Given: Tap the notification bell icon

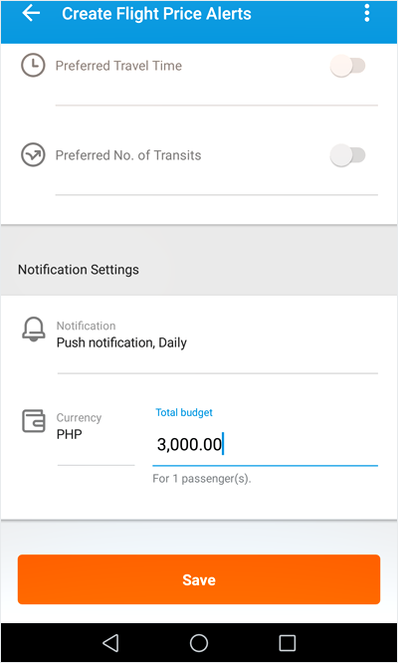Looking at the screenshot, I should tap(33, 329).
